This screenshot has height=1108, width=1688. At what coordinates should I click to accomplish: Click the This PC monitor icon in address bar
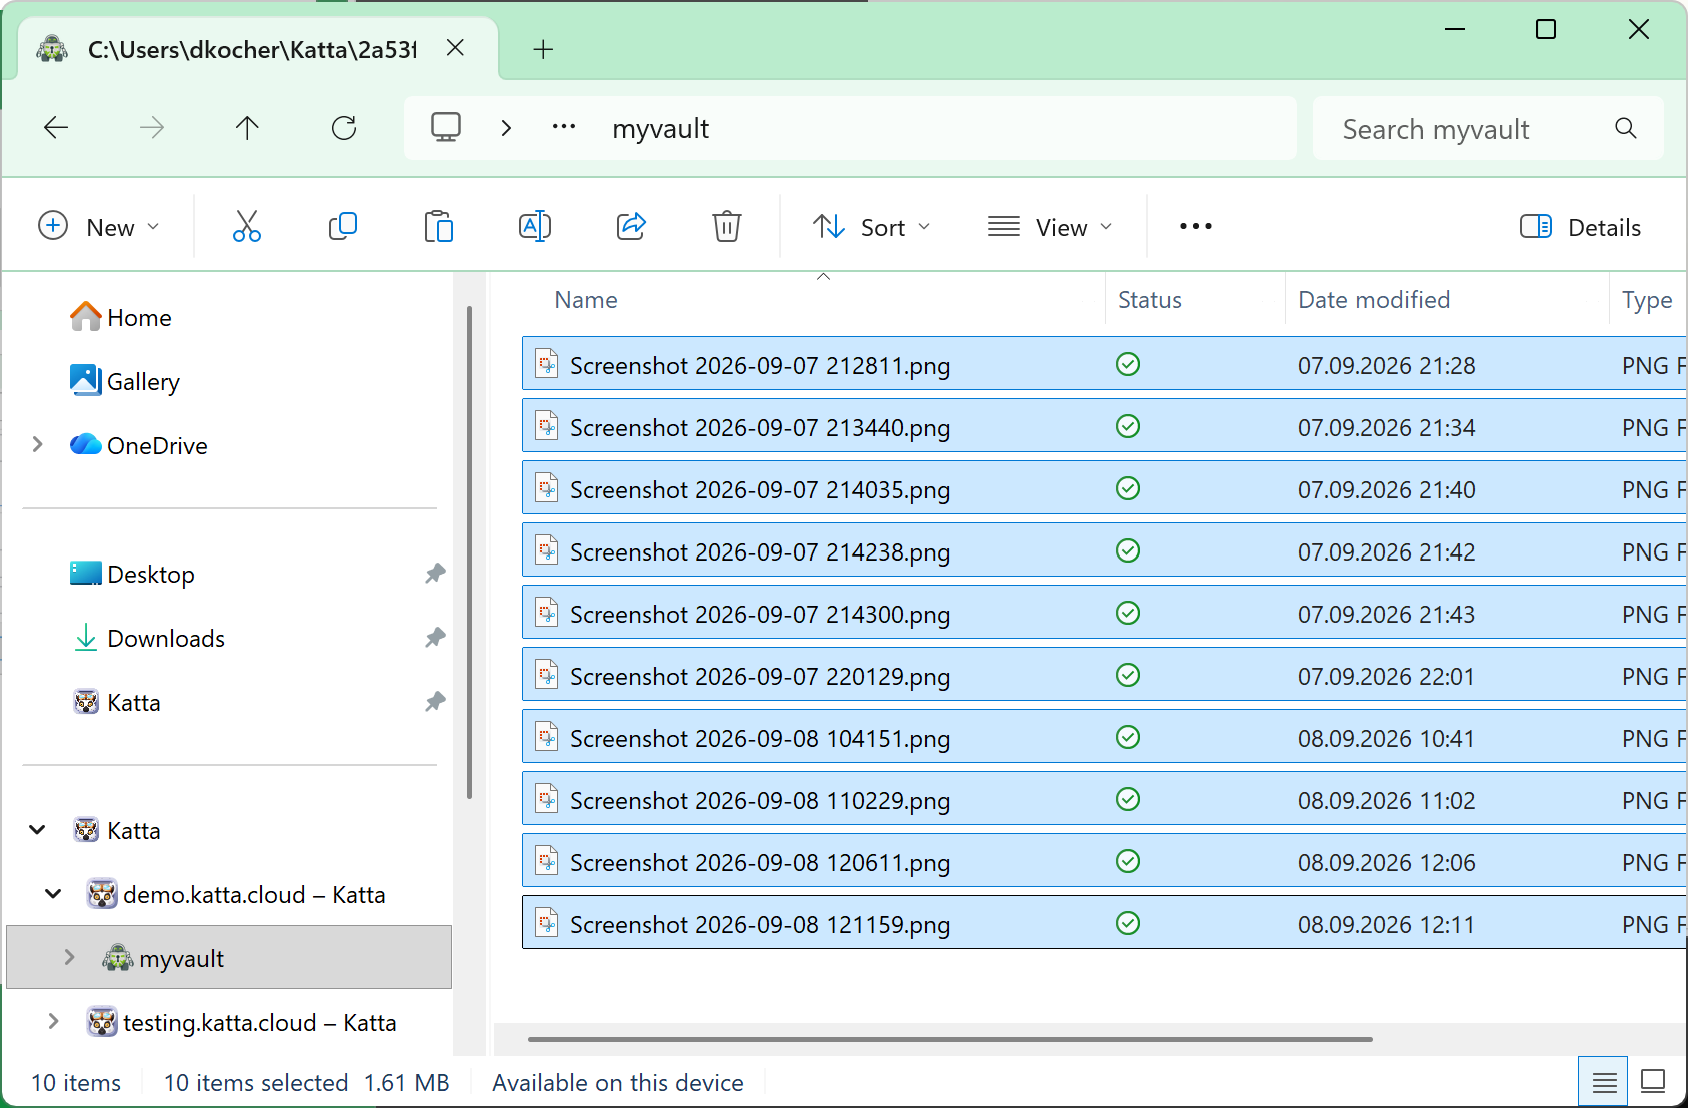tap(446, 128)
